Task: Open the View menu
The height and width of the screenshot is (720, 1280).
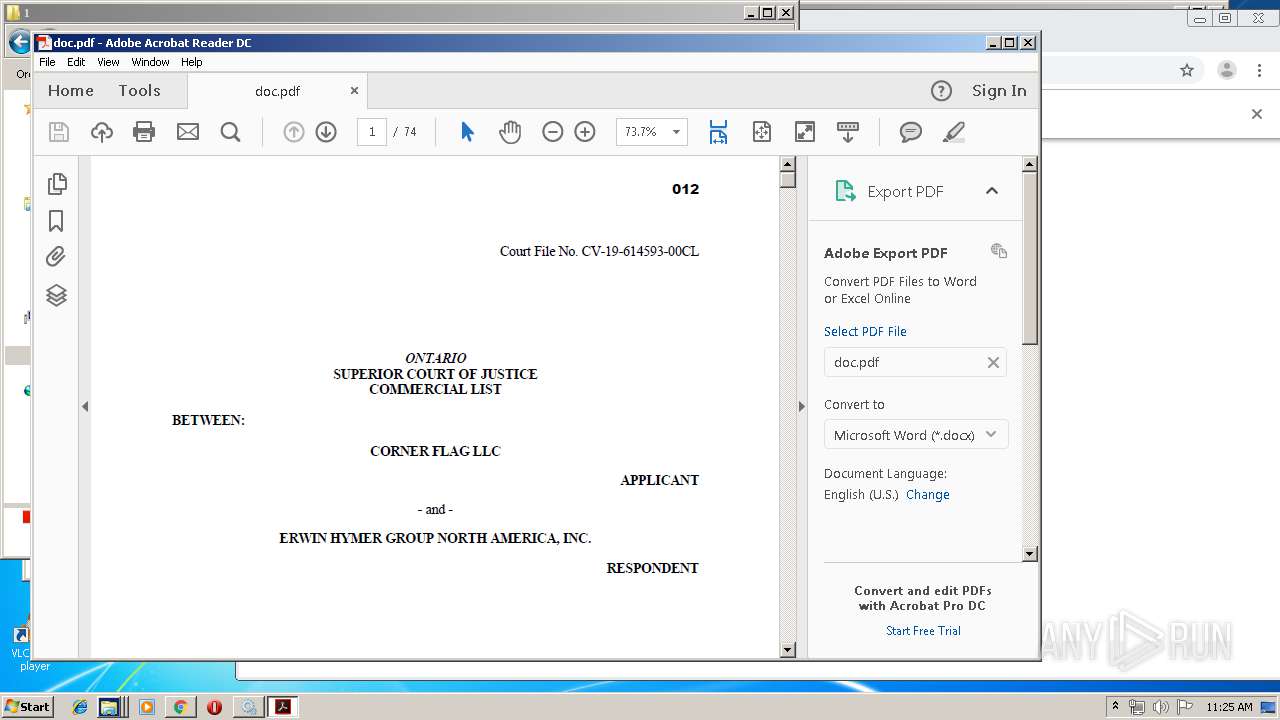Action: coord(108,62)
